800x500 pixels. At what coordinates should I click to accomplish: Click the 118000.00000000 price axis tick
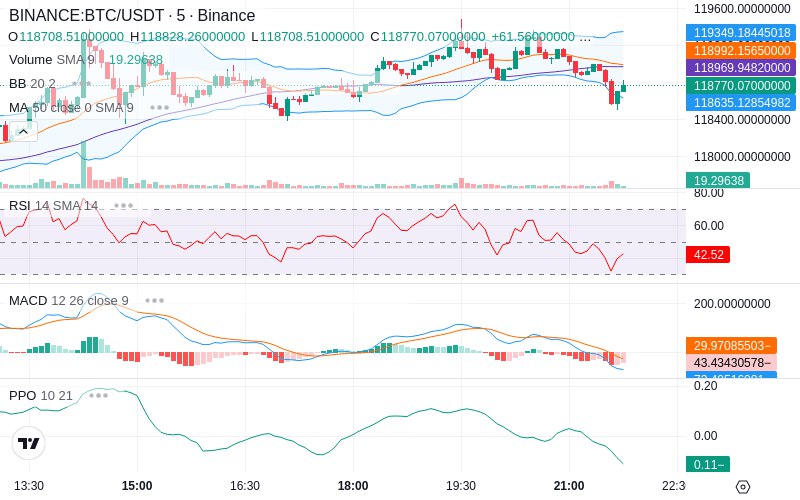(742, 157)
